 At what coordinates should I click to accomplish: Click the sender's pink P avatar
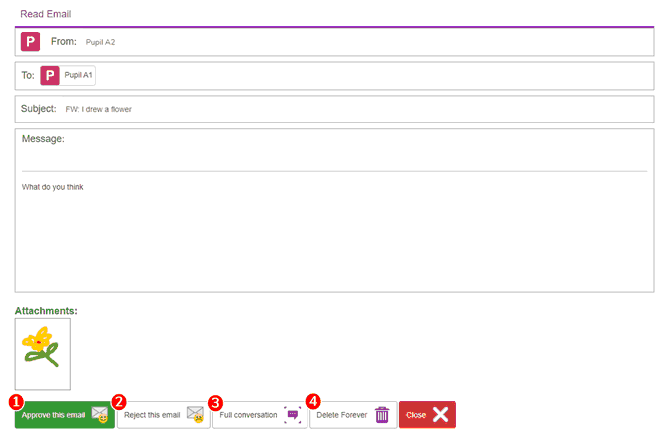click(30, 42)
